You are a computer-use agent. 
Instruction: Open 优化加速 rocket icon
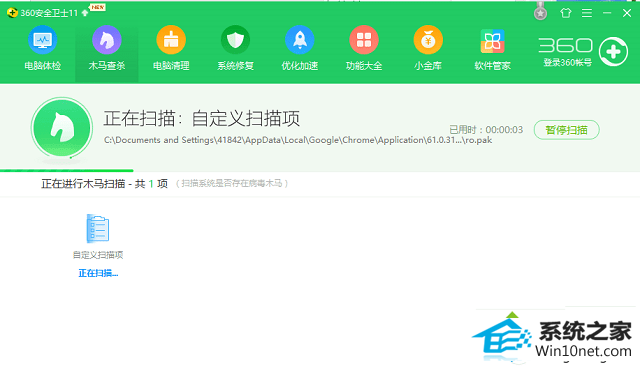[x=300, y=40]
